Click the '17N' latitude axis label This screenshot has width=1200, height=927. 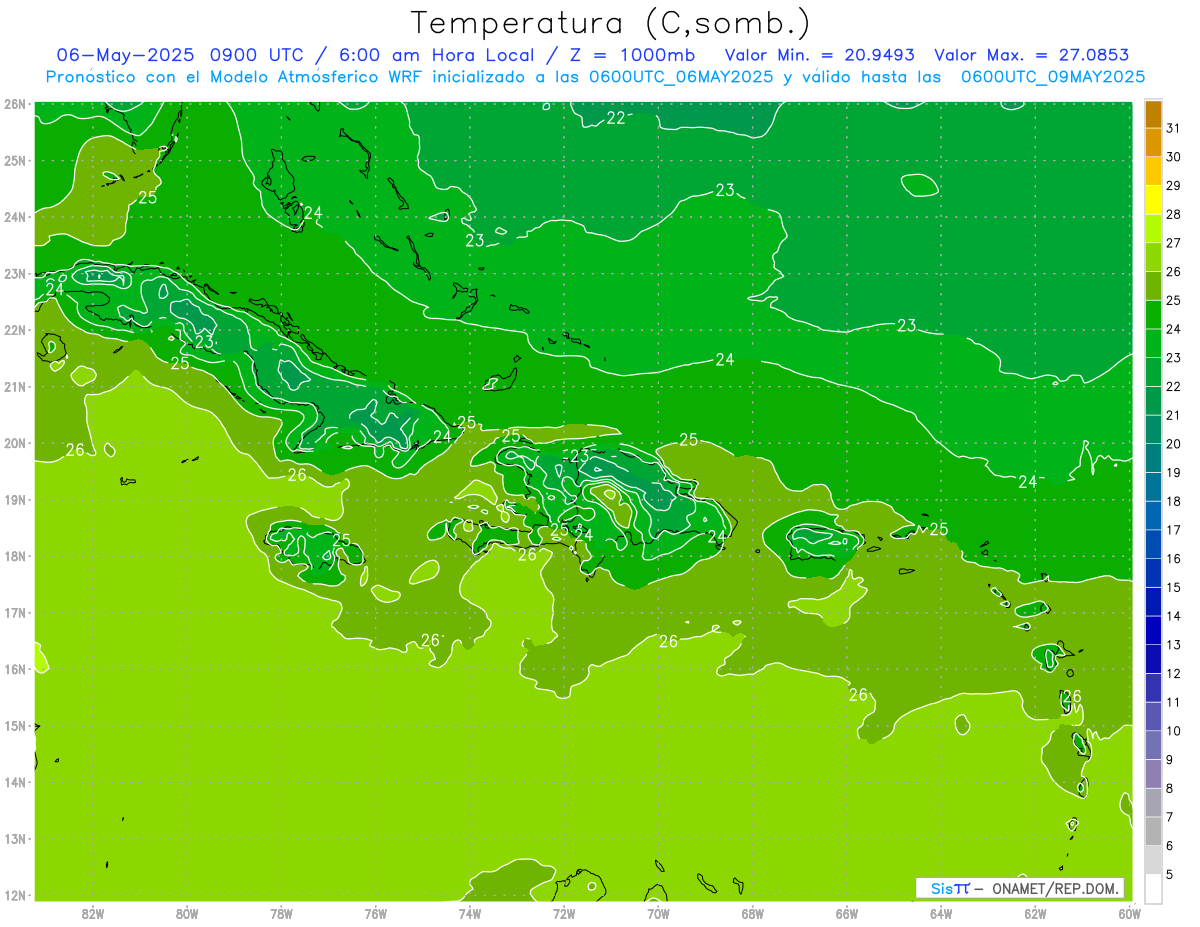14,613
